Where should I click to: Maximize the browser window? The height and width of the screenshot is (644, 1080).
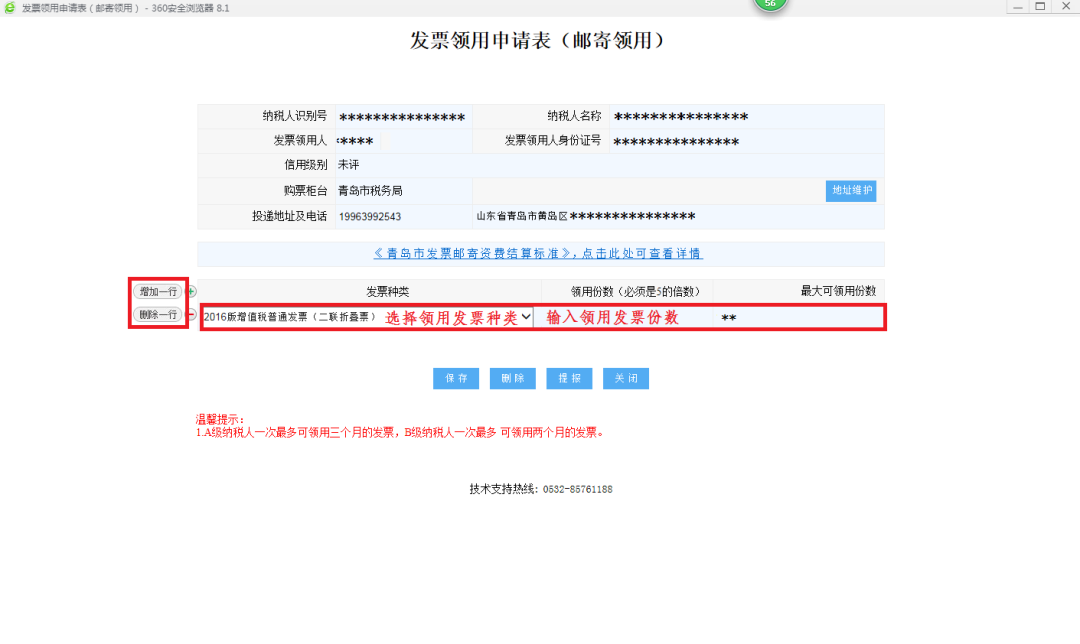click(x=1040, y=6)
